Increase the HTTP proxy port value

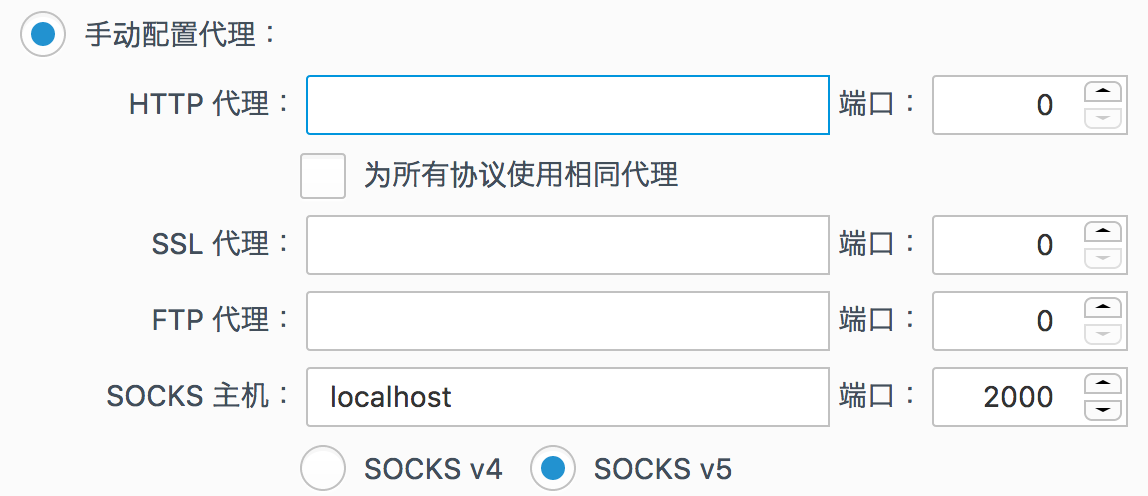pyautogui.click(x=1103, y=92)
